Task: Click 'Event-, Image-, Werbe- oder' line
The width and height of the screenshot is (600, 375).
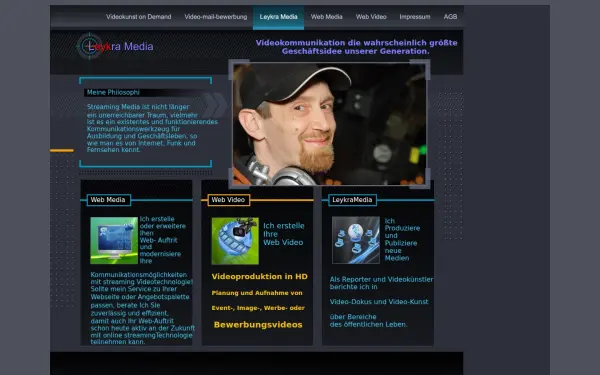Action: (x=258, y=308)
